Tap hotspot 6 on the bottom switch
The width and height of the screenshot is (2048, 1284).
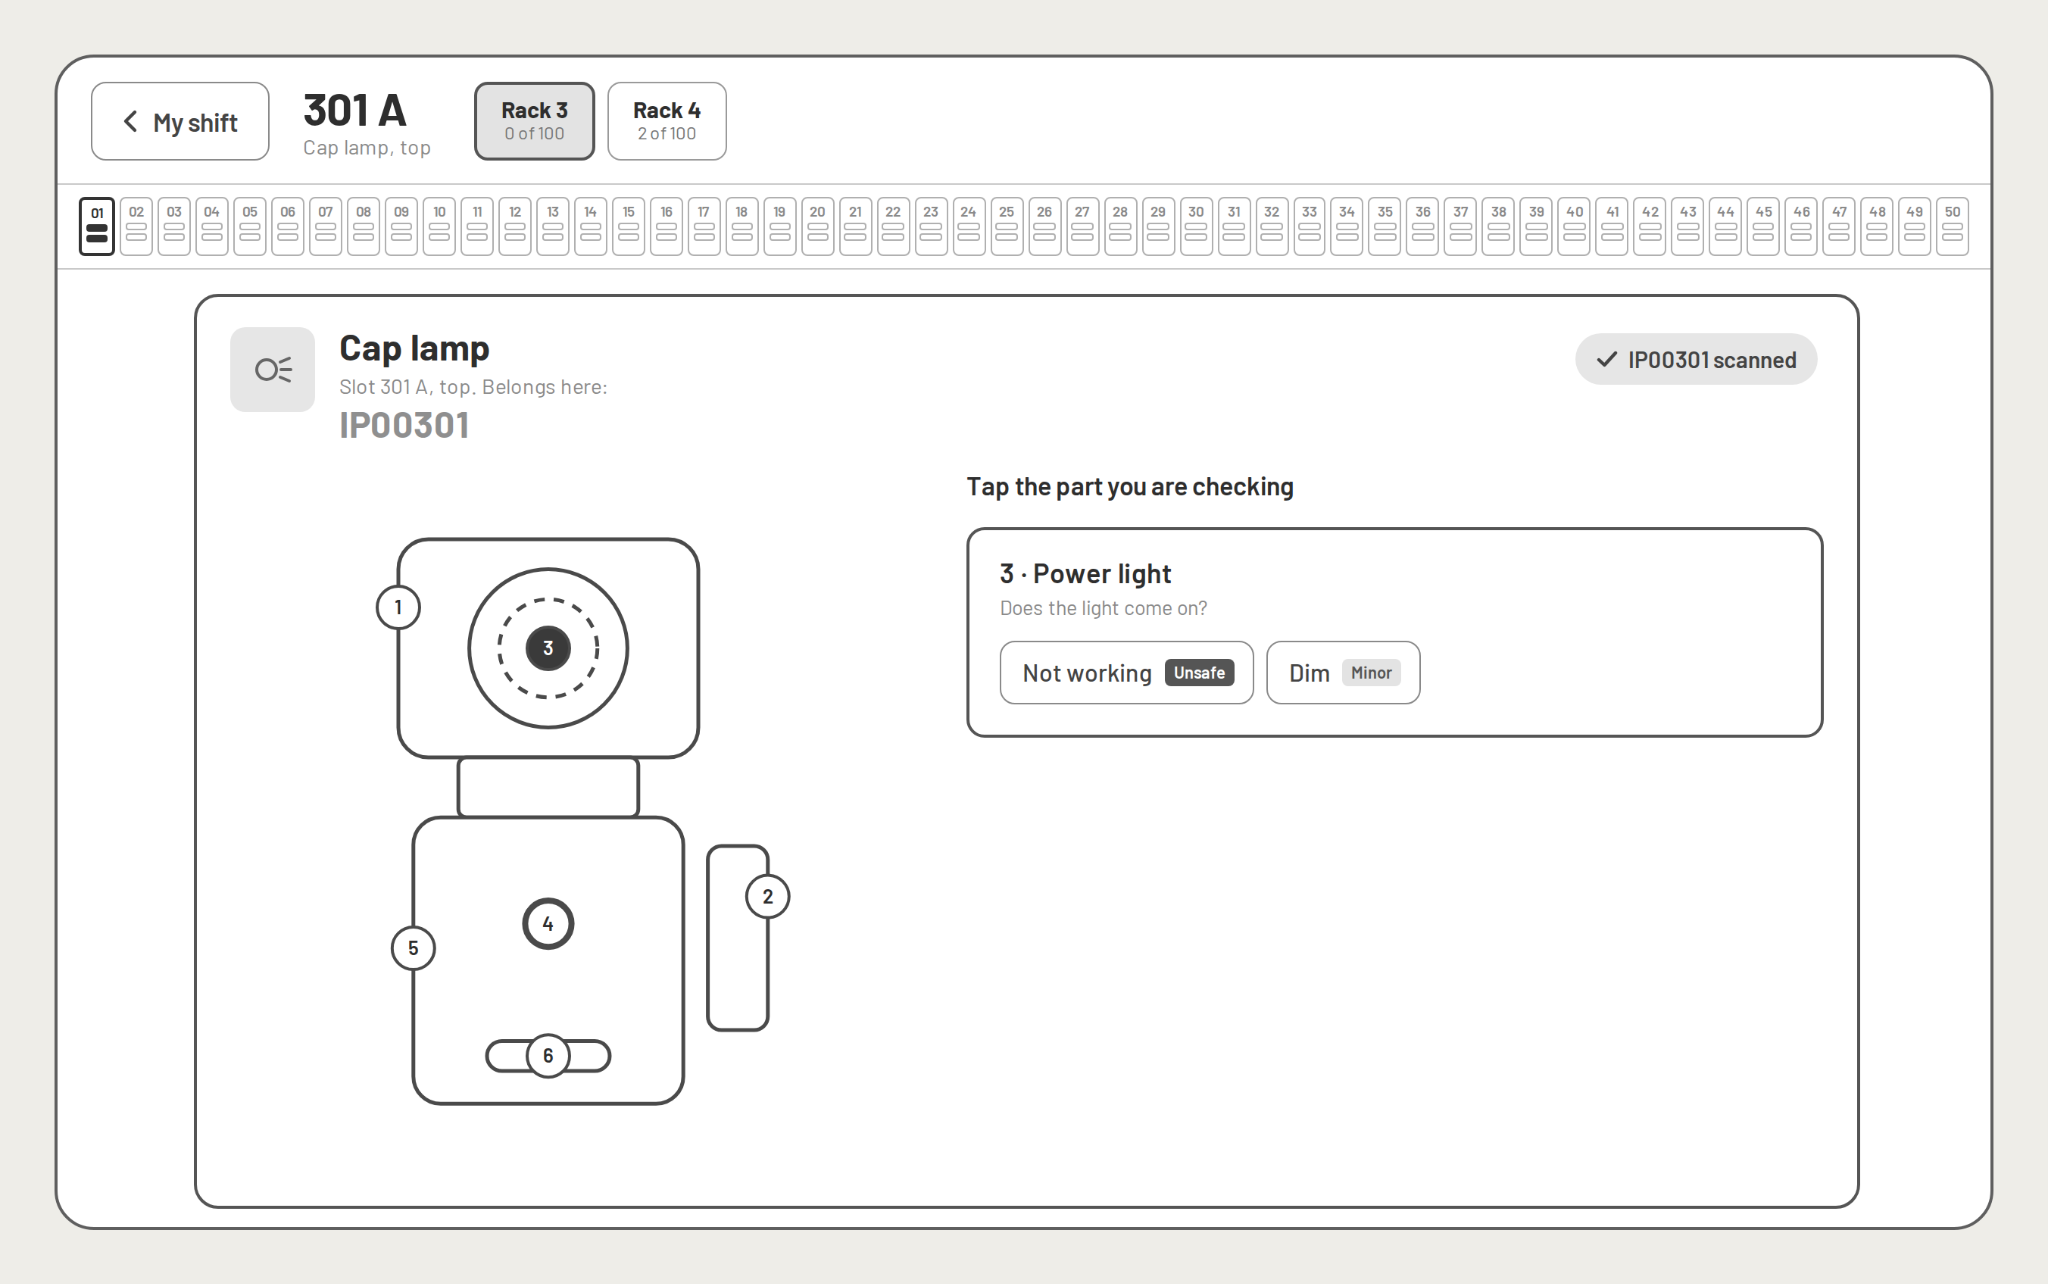tap(548, 1056)
